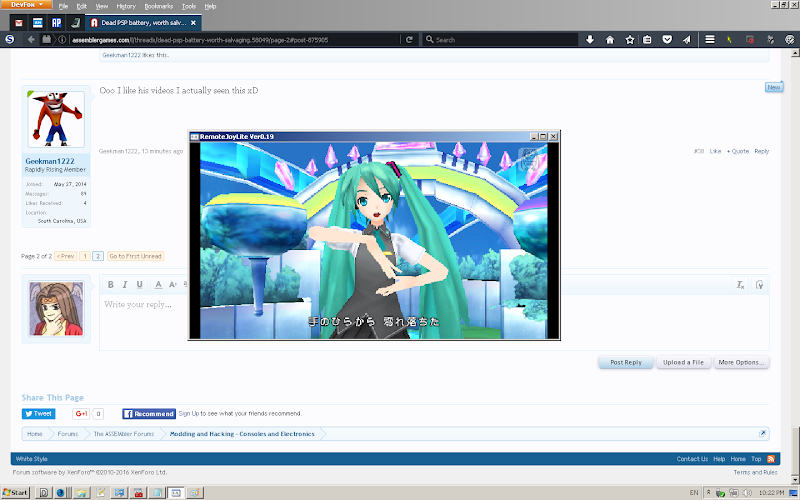Toggle Underline formatting in reply editor

(x=139, y=285)
